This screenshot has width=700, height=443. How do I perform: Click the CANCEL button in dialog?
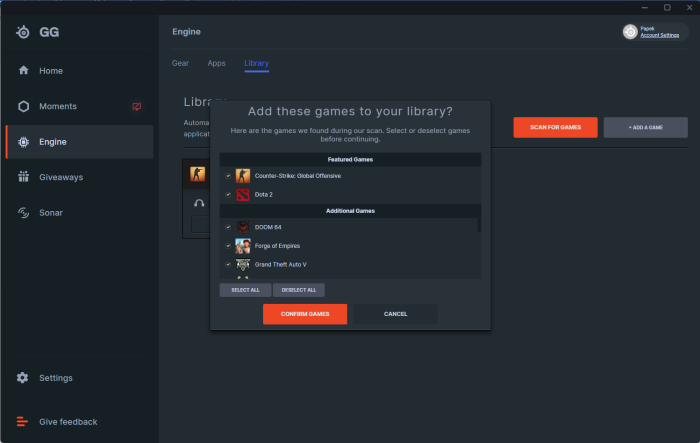[396, 314]
